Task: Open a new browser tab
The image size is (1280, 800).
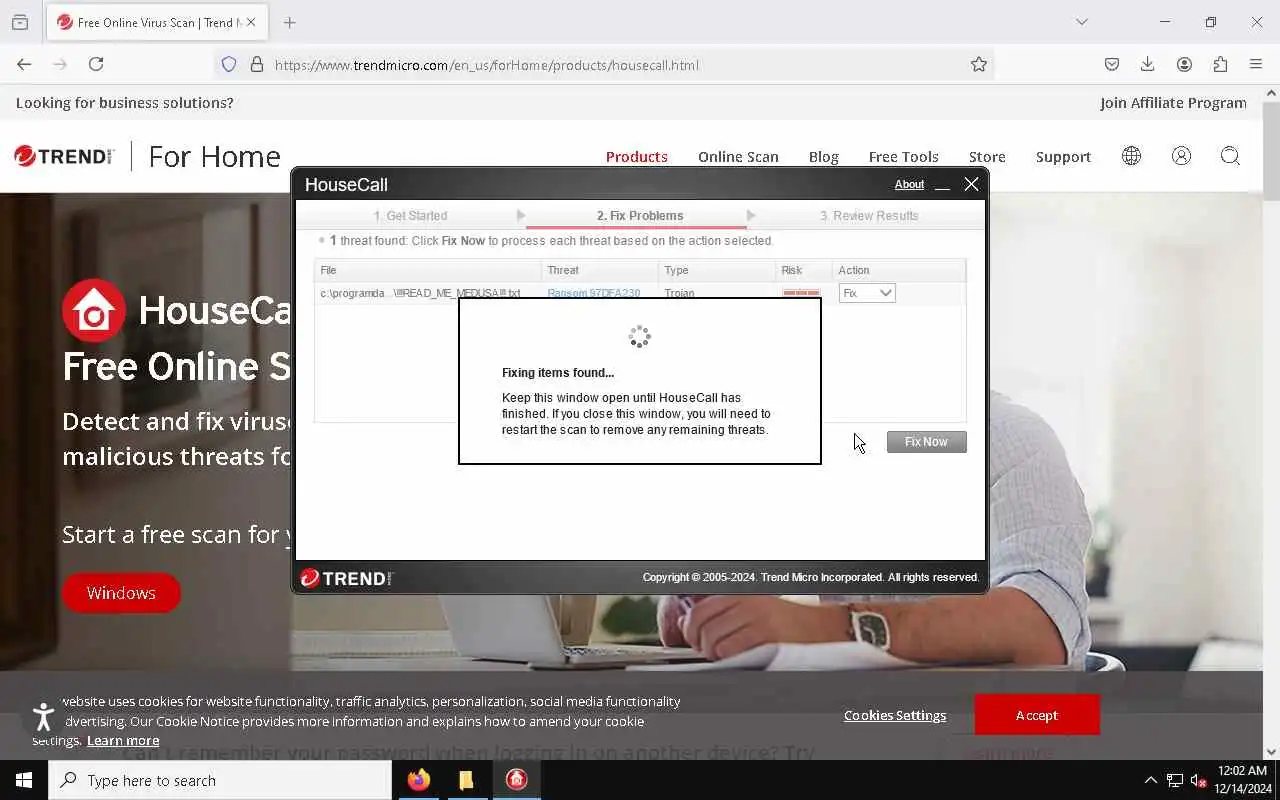Action: (x=289, y=22)
